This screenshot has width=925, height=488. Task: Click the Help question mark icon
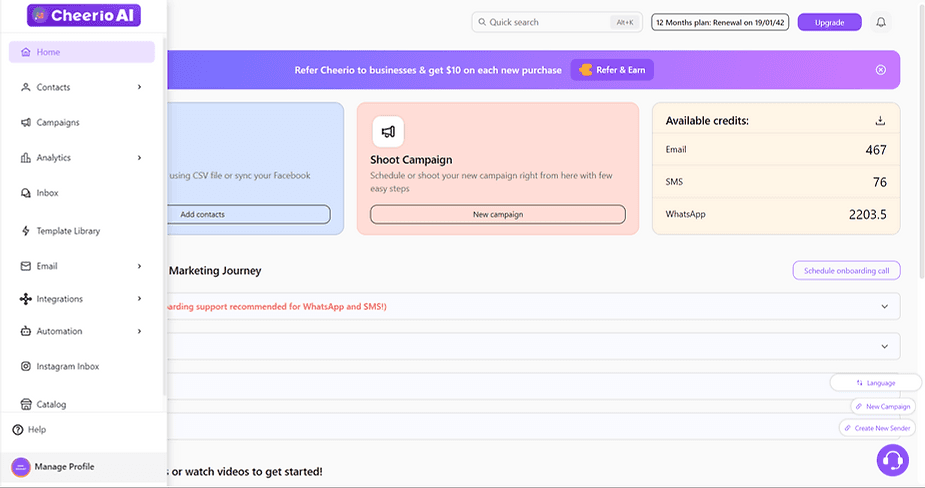pyautogui.click(x=18, y=430)
